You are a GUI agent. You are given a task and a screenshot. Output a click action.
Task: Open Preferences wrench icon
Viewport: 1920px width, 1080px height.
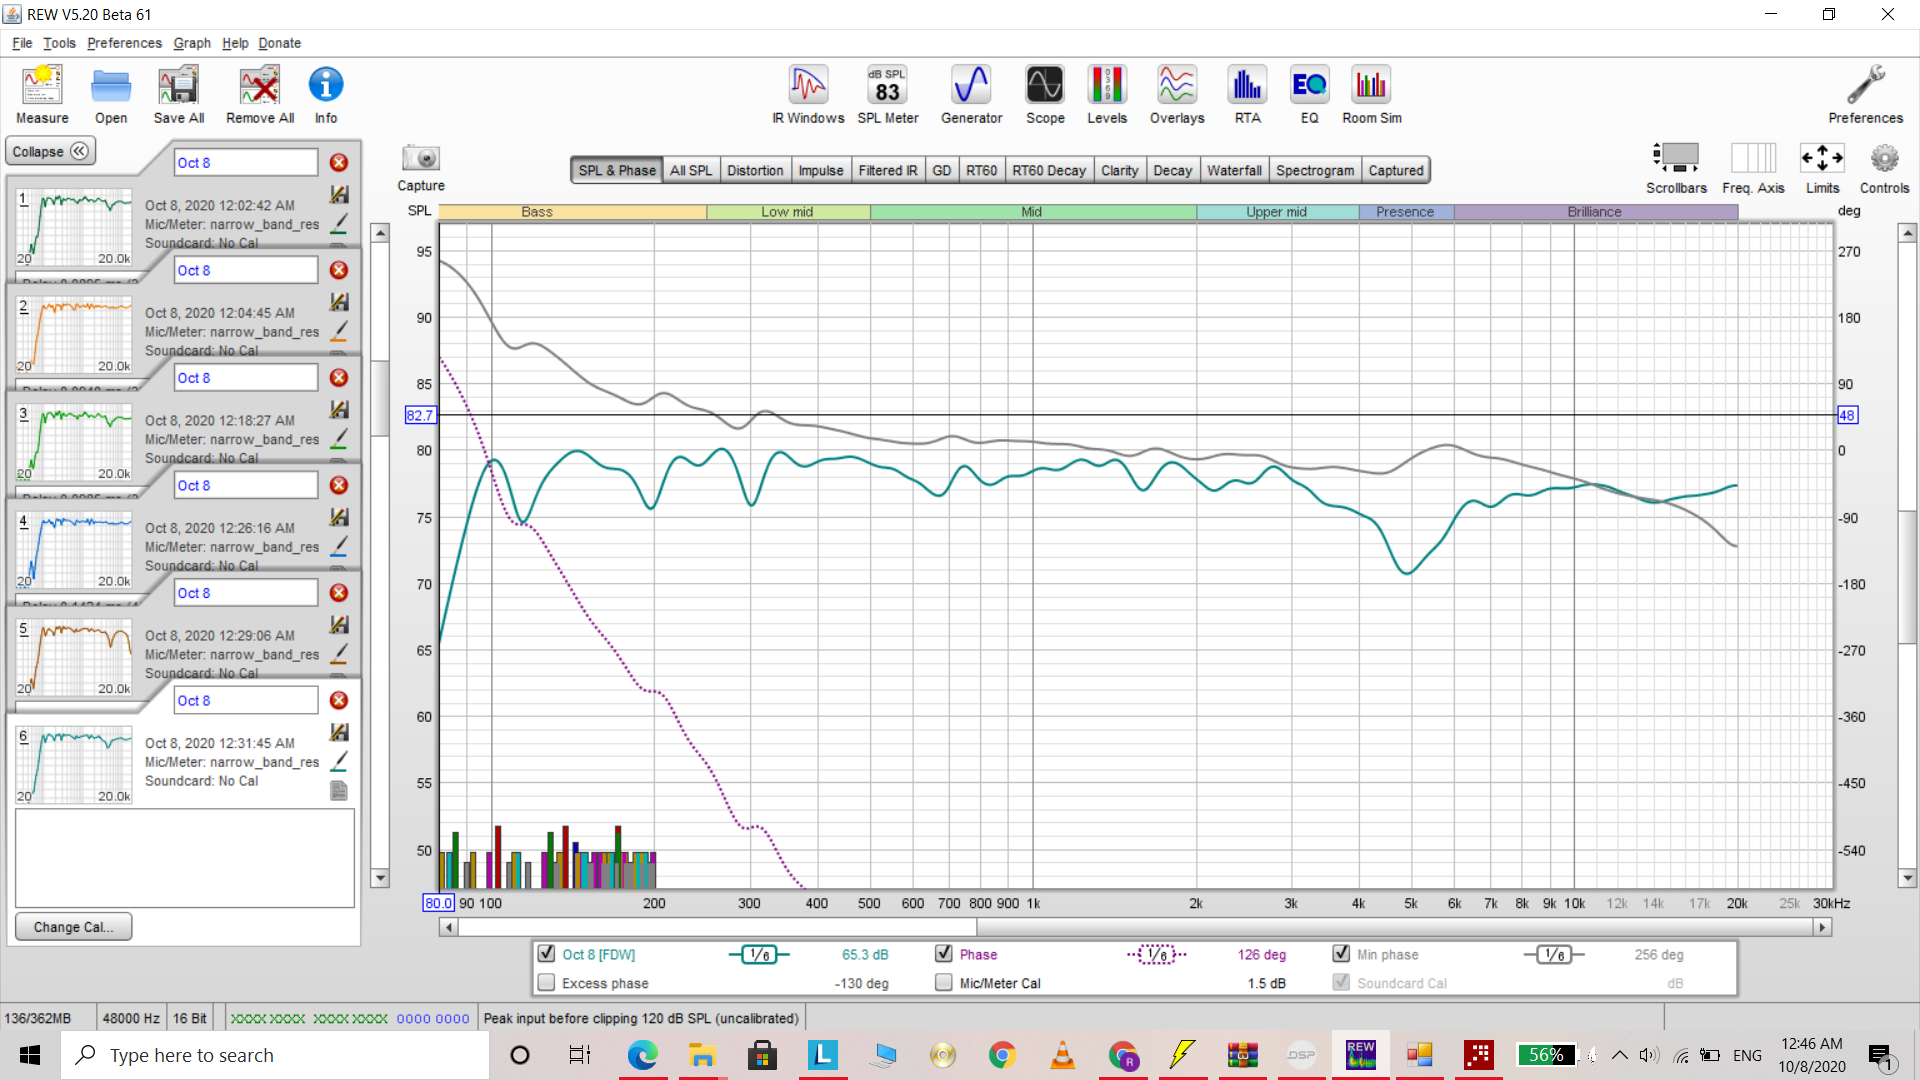[1865, 95]
